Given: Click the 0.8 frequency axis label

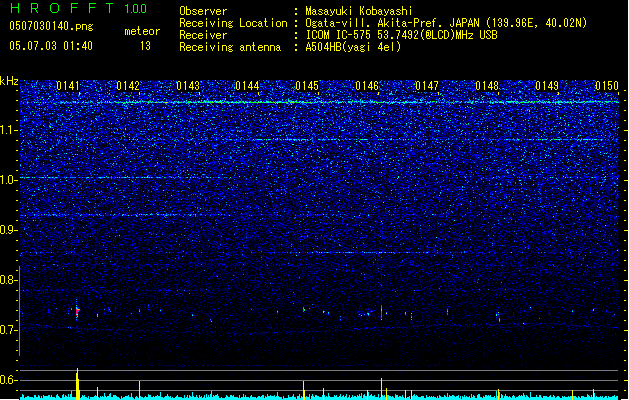Looking at the screenshot, I should pyautogui.click(x=7, y=280).
